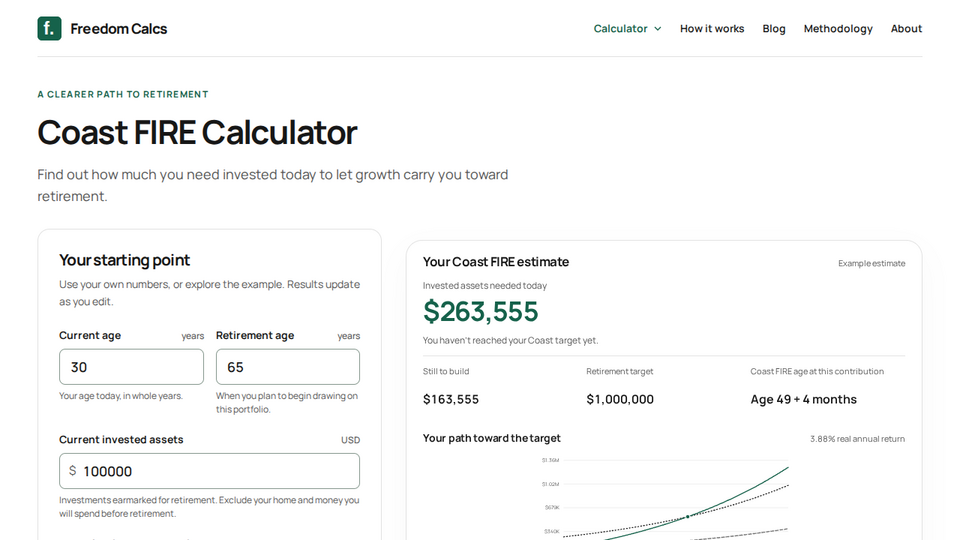Click the Your Coast FIRE estimate heading
The image size is (960, 540).
pyautogui.click(x=495, y=262)
